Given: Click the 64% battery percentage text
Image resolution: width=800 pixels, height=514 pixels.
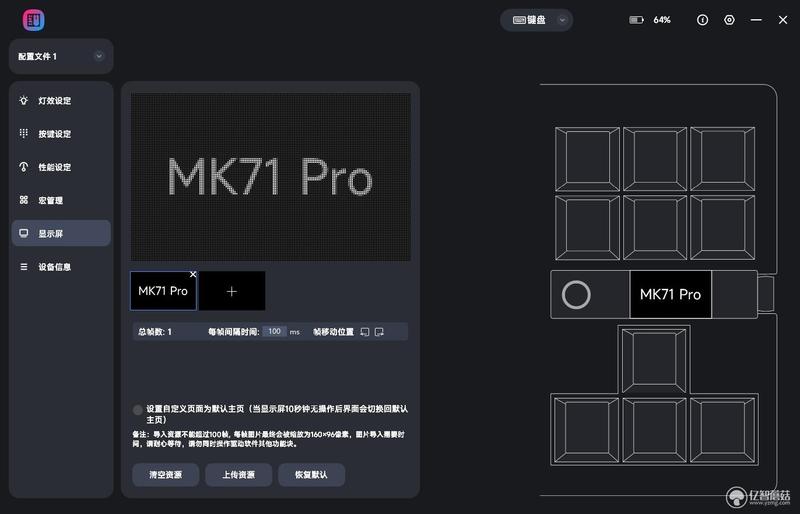Looking at the screenshot, I should point(662,20).
